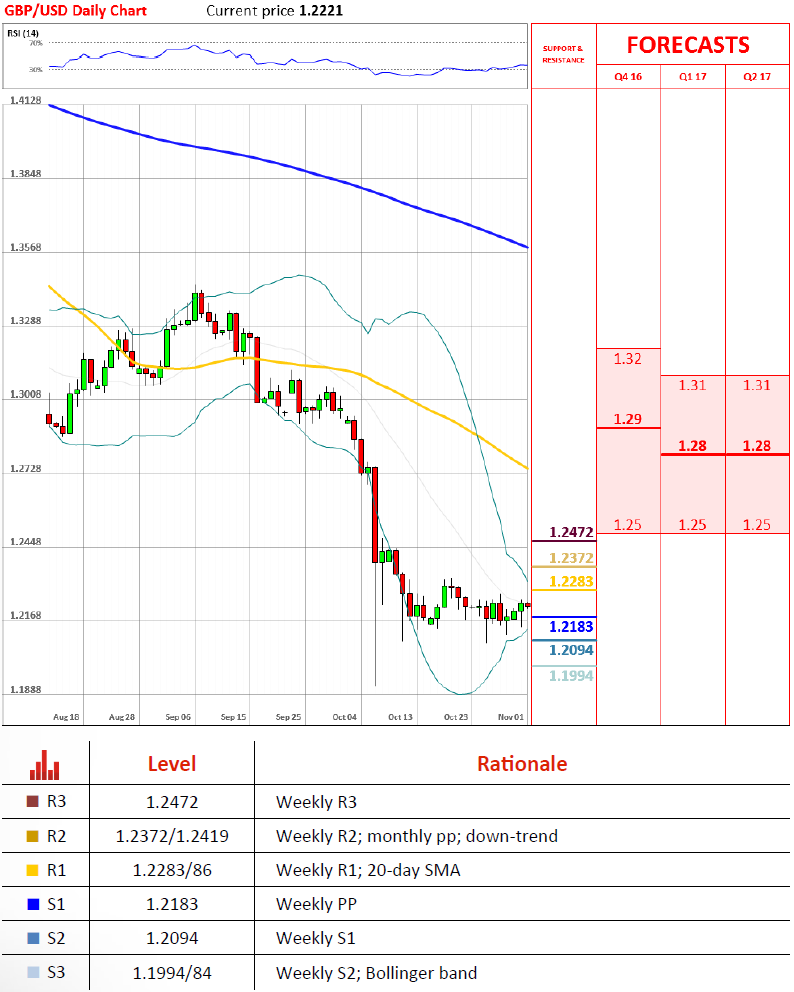
Task: Click the bold 1.28 value in Q2 17
Action: (757, 446)
